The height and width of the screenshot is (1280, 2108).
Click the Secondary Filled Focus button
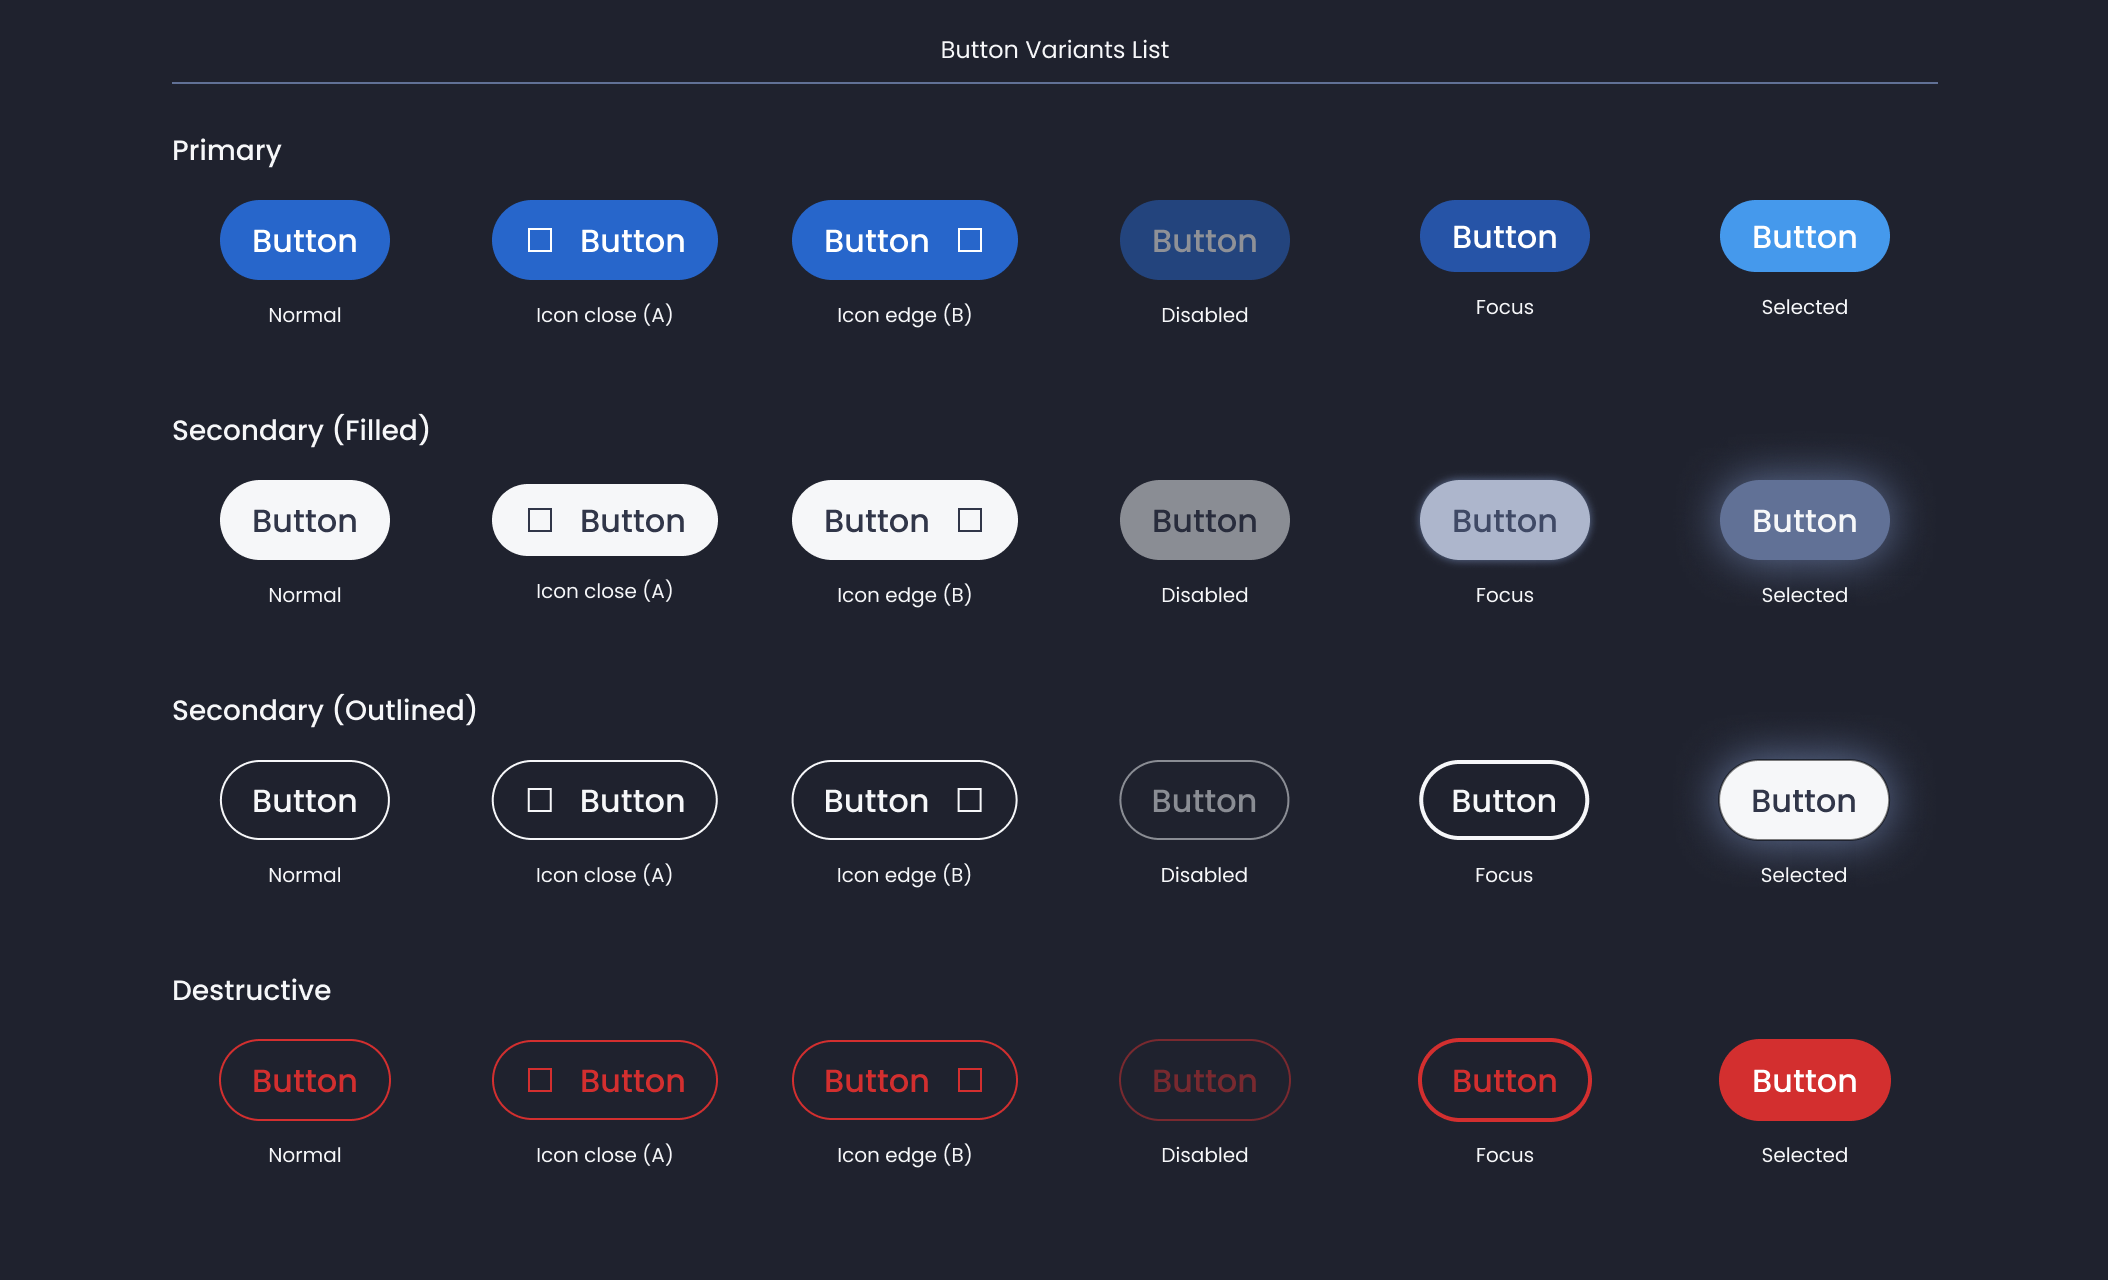click(1504, 520)
